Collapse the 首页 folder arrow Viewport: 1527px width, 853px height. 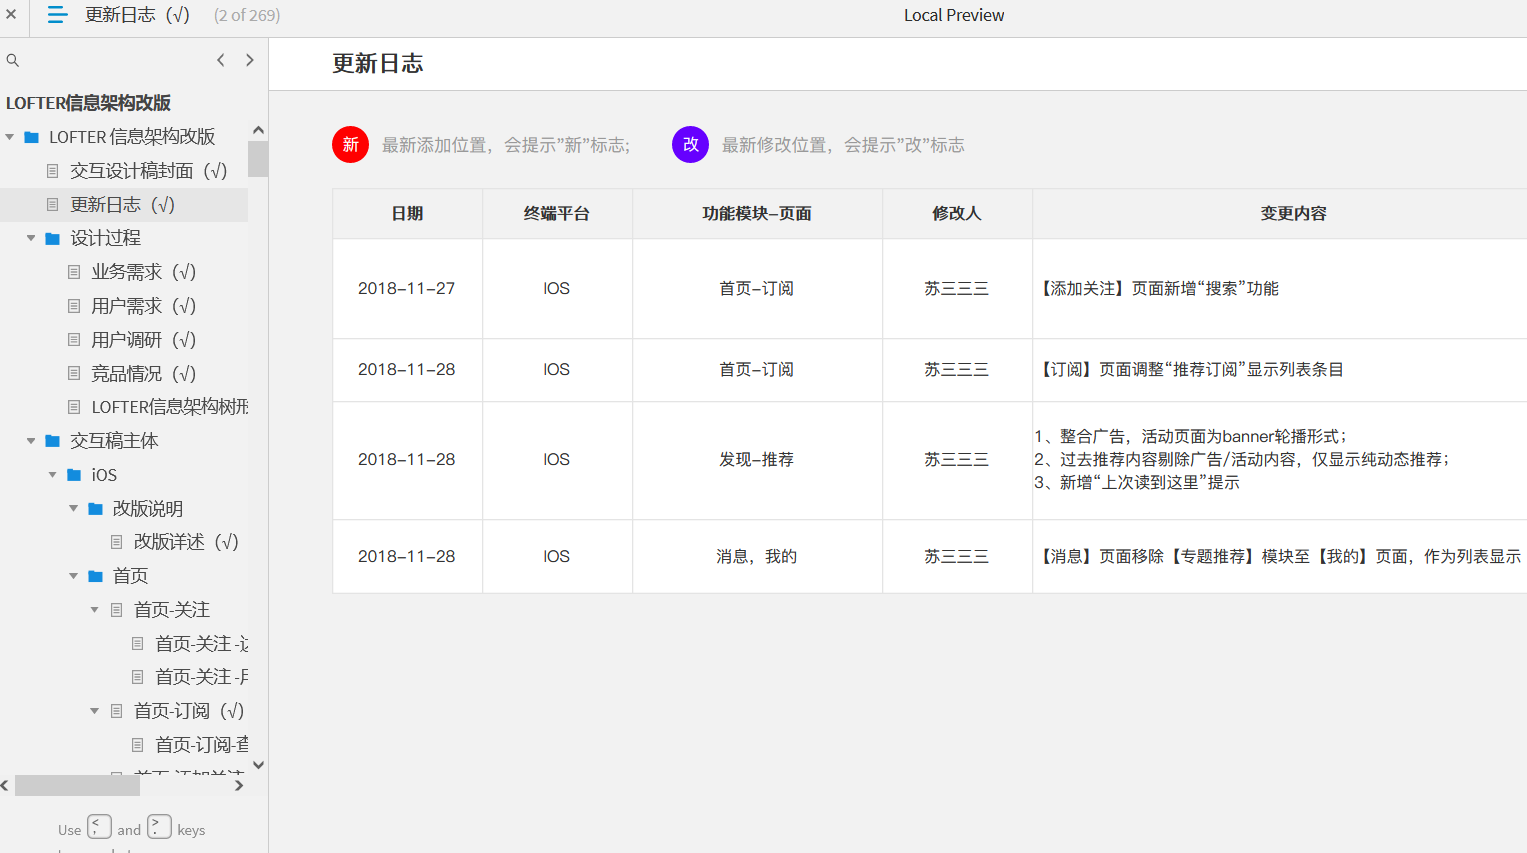(x=74, y=576)
